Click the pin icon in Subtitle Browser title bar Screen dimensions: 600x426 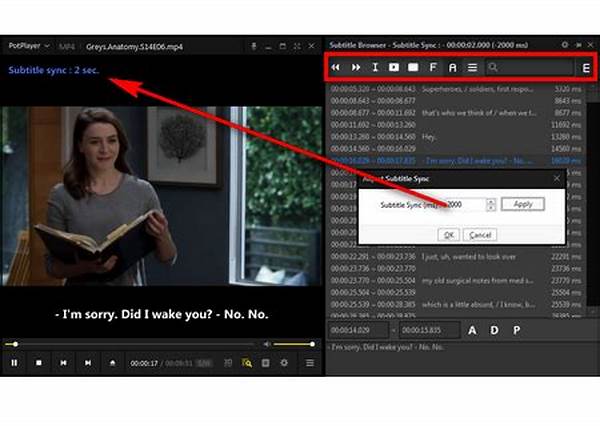[x=578, y=45]
